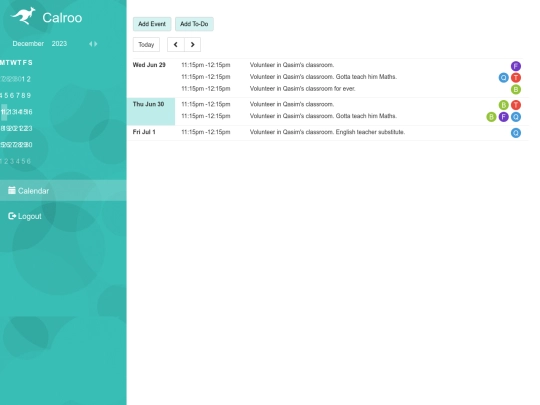This screenshot has width=540, height=405.
Task: Click purple F avatar on Thu Jun 30 Maths event
Action: click(503, 117)
